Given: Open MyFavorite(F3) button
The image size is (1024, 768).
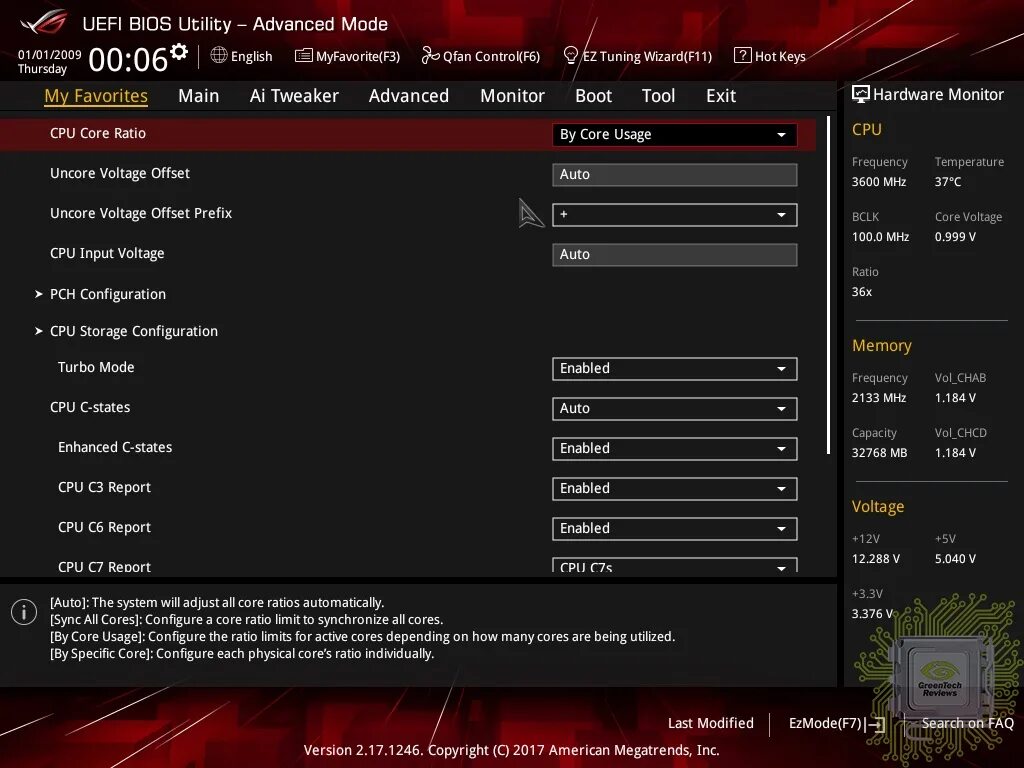Looking at the screenshot, I should click(x=347, y=56).
